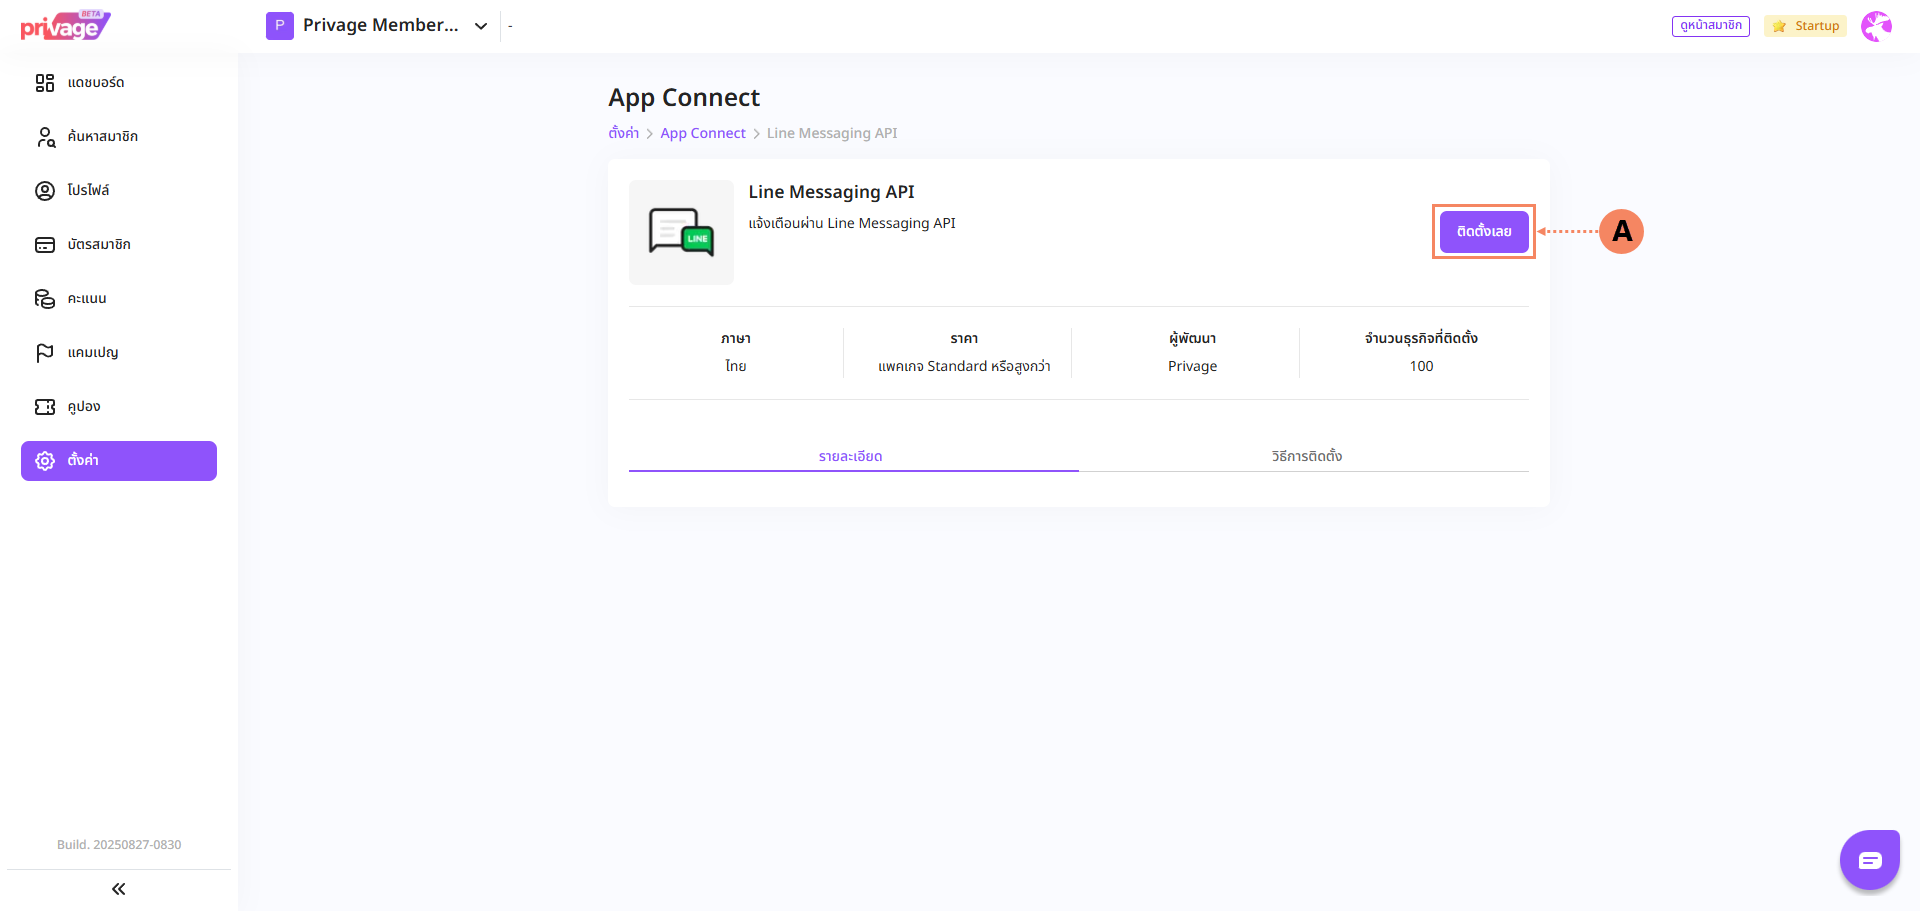Click the campaign flag icon
Image resolution: width=1920 pixels, height=911 pixels.
[x=45, y=353]
